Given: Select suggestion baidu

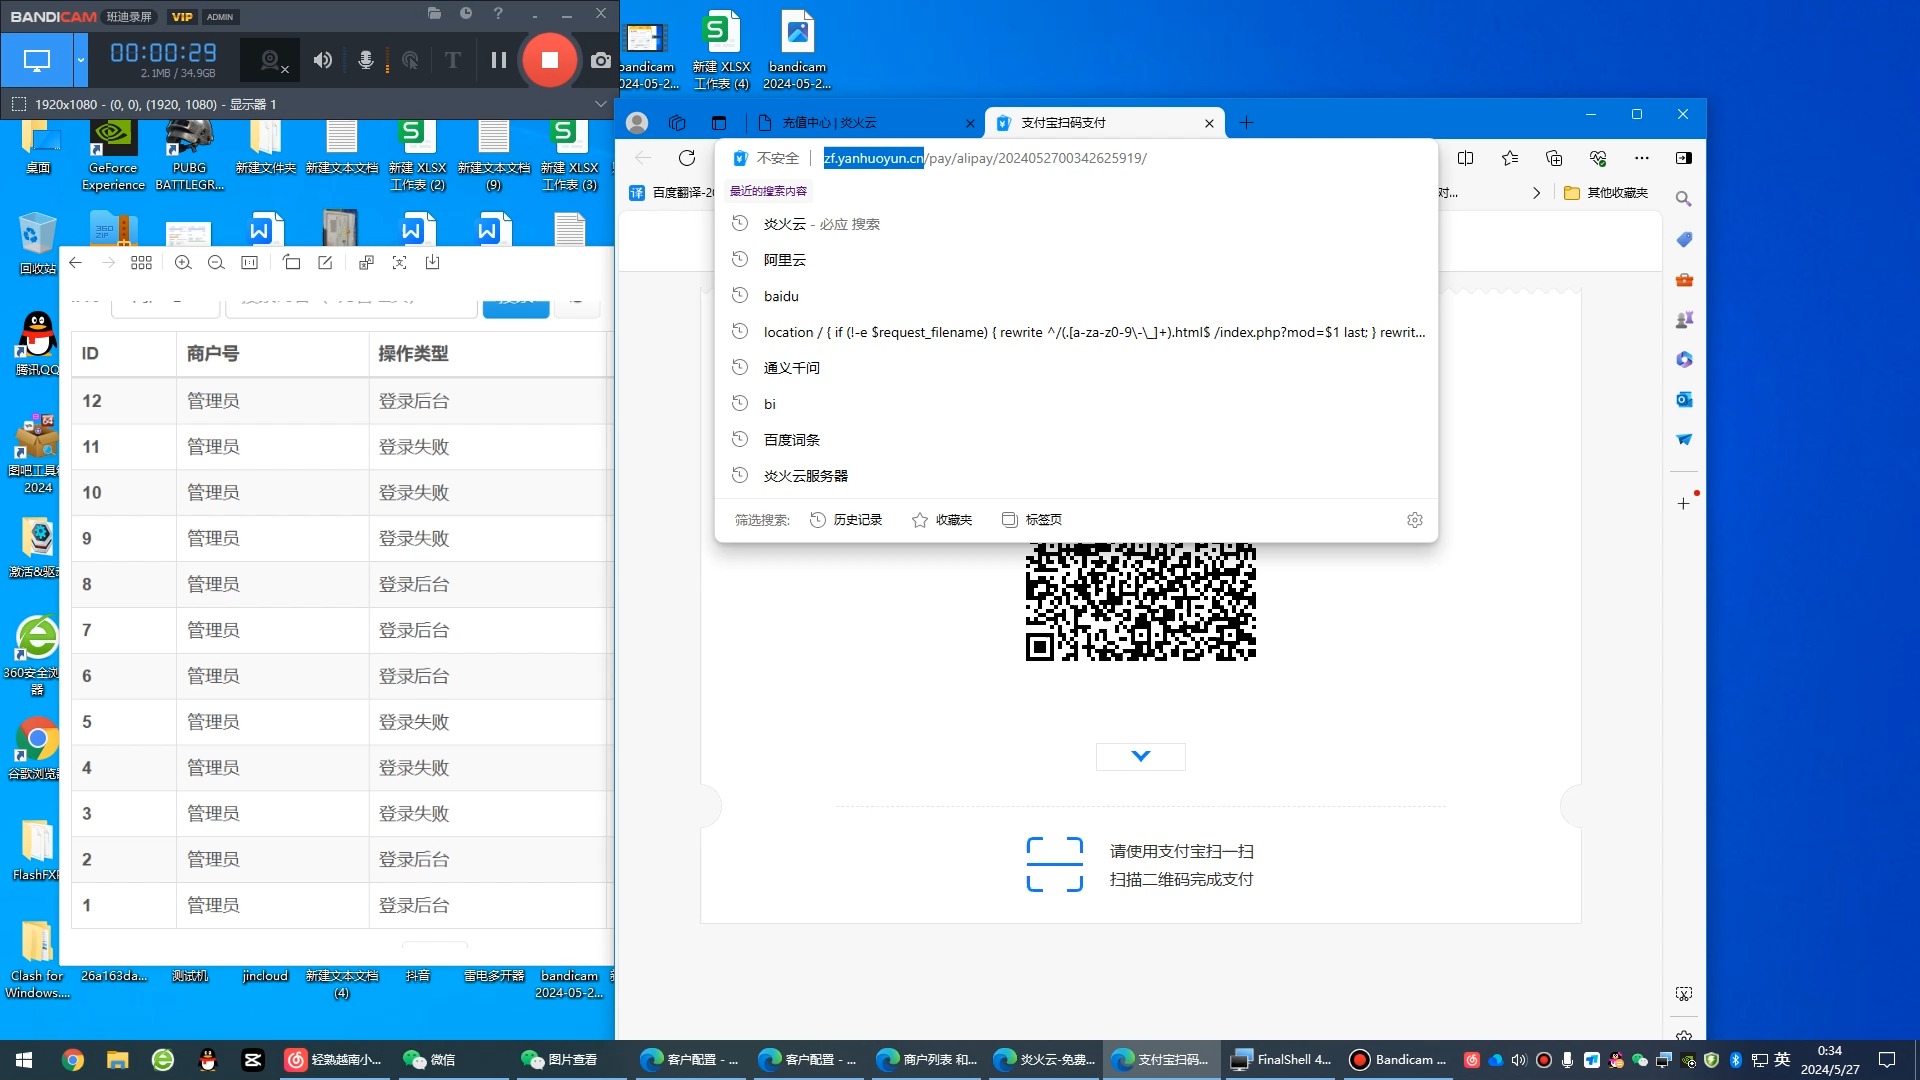Looking at the screenshot, I should tap(1076, 296).
